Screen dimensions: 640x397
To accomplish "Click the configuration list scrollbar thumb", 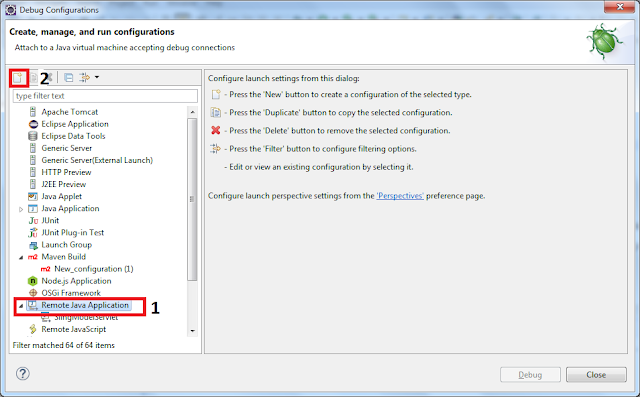I will point(192,199).
